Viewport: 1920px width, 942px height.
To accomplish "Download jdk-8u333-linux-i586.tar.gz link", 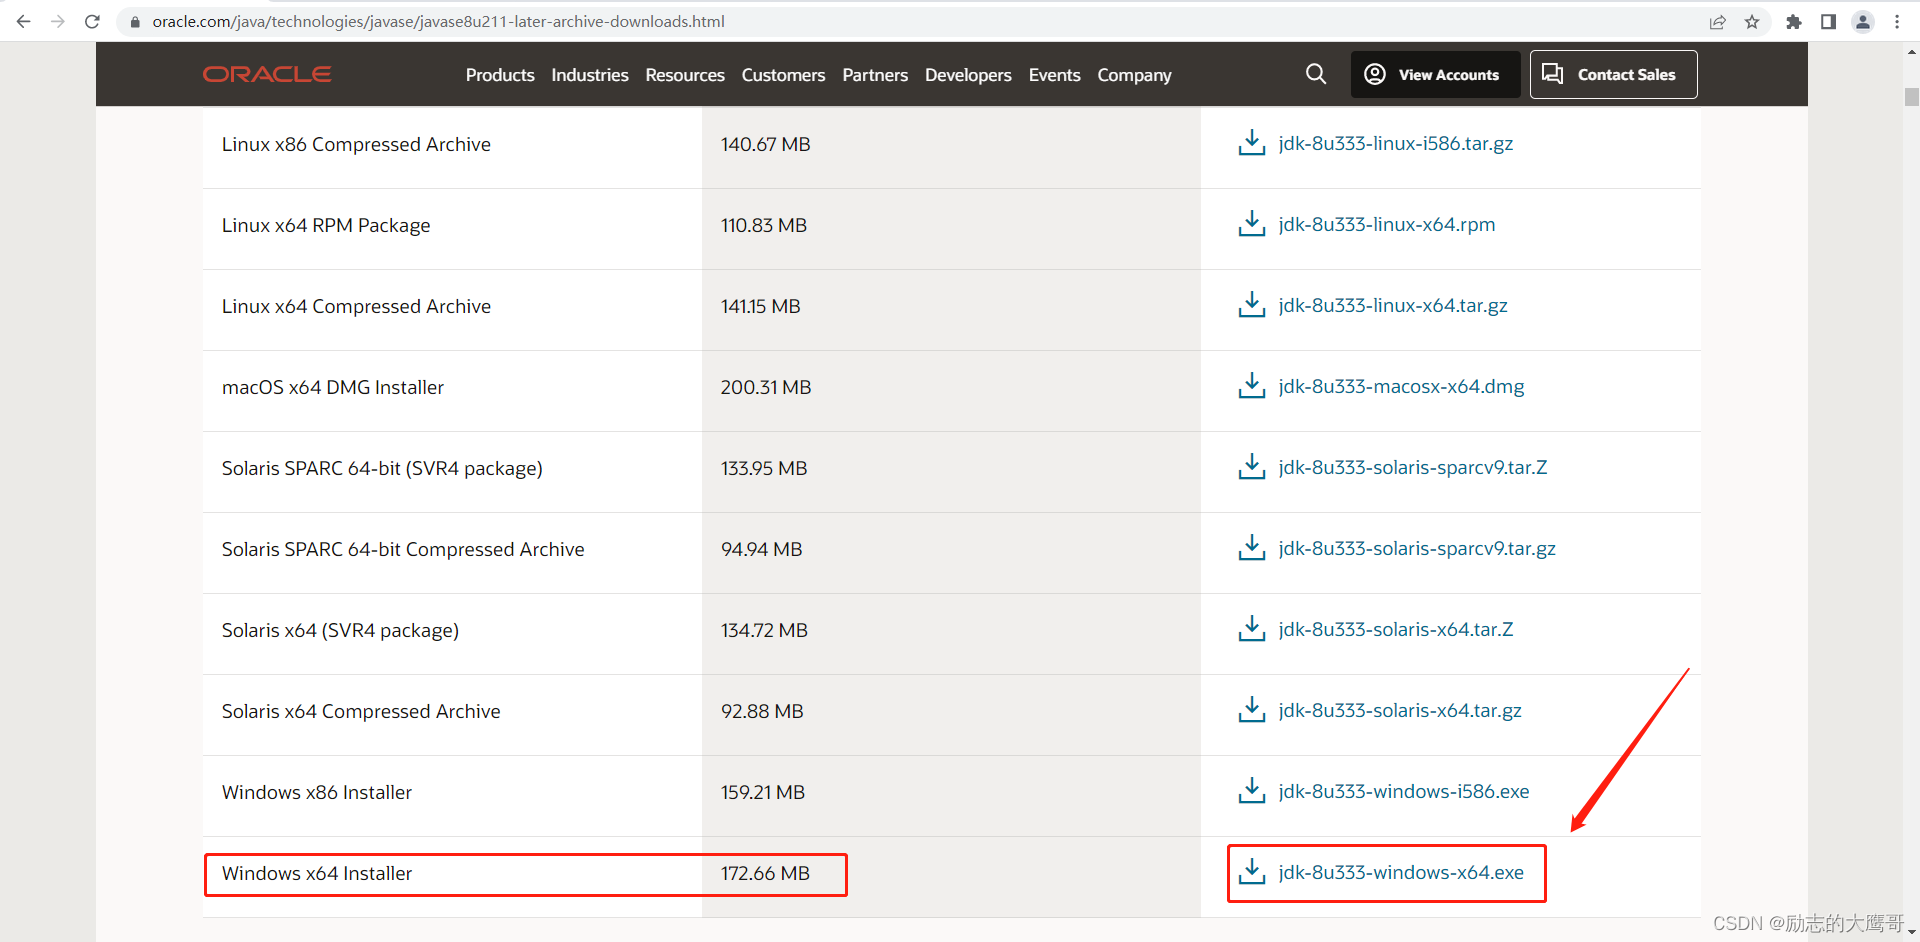I will click(1396, 143).
